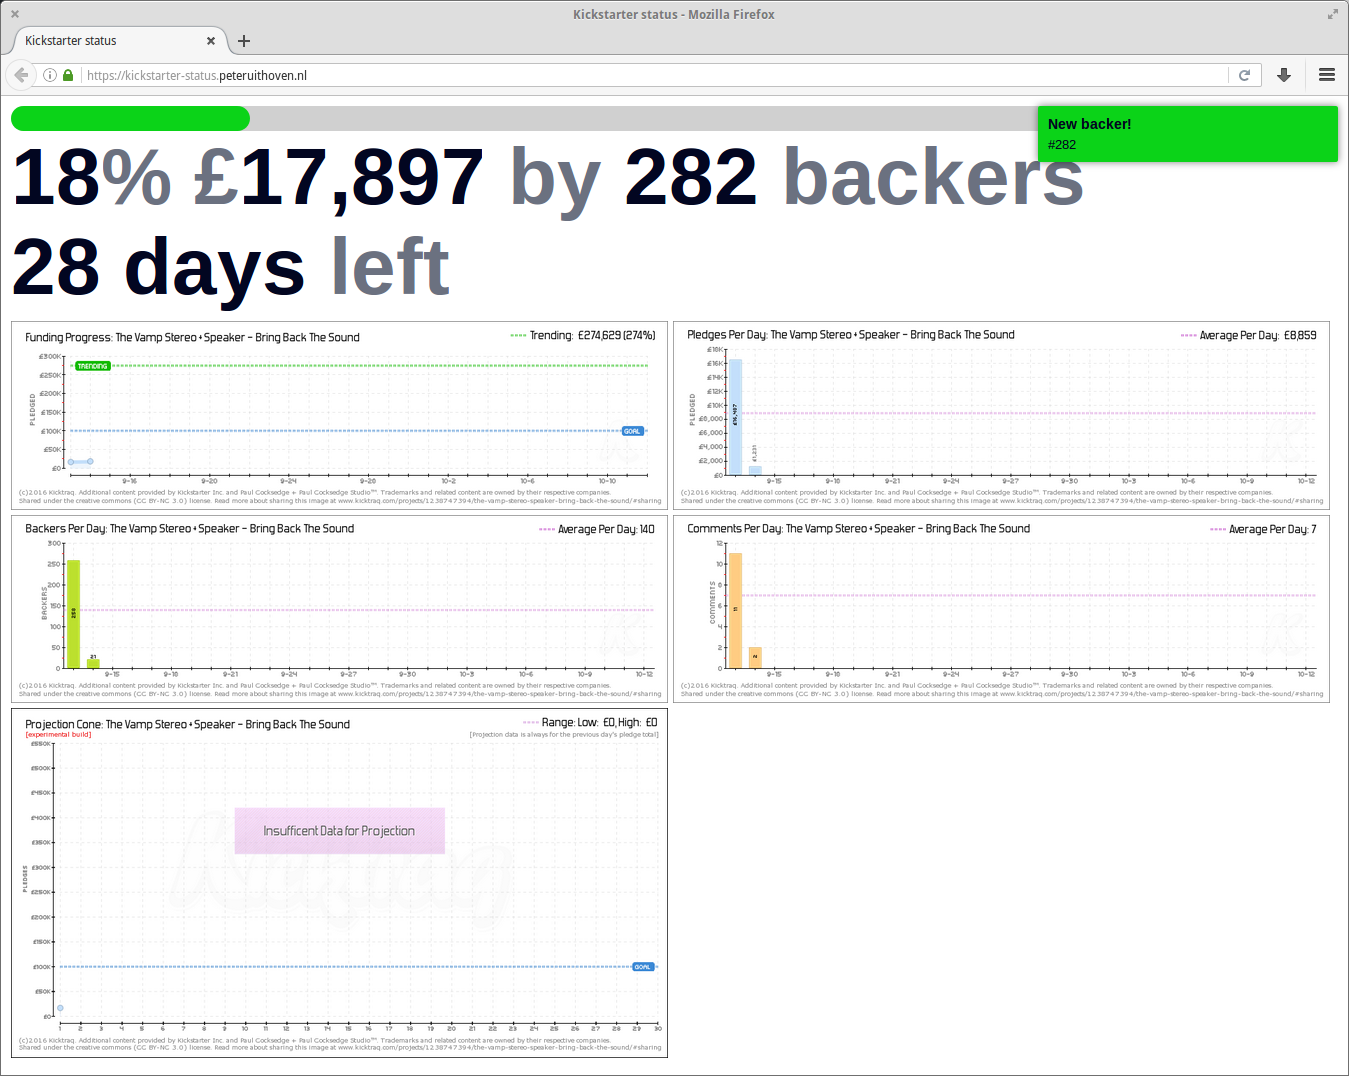Screen dimensions: 1349x1076
Task: Click the Average Per Day: £8,859 legend
Action: (1249, 336)
